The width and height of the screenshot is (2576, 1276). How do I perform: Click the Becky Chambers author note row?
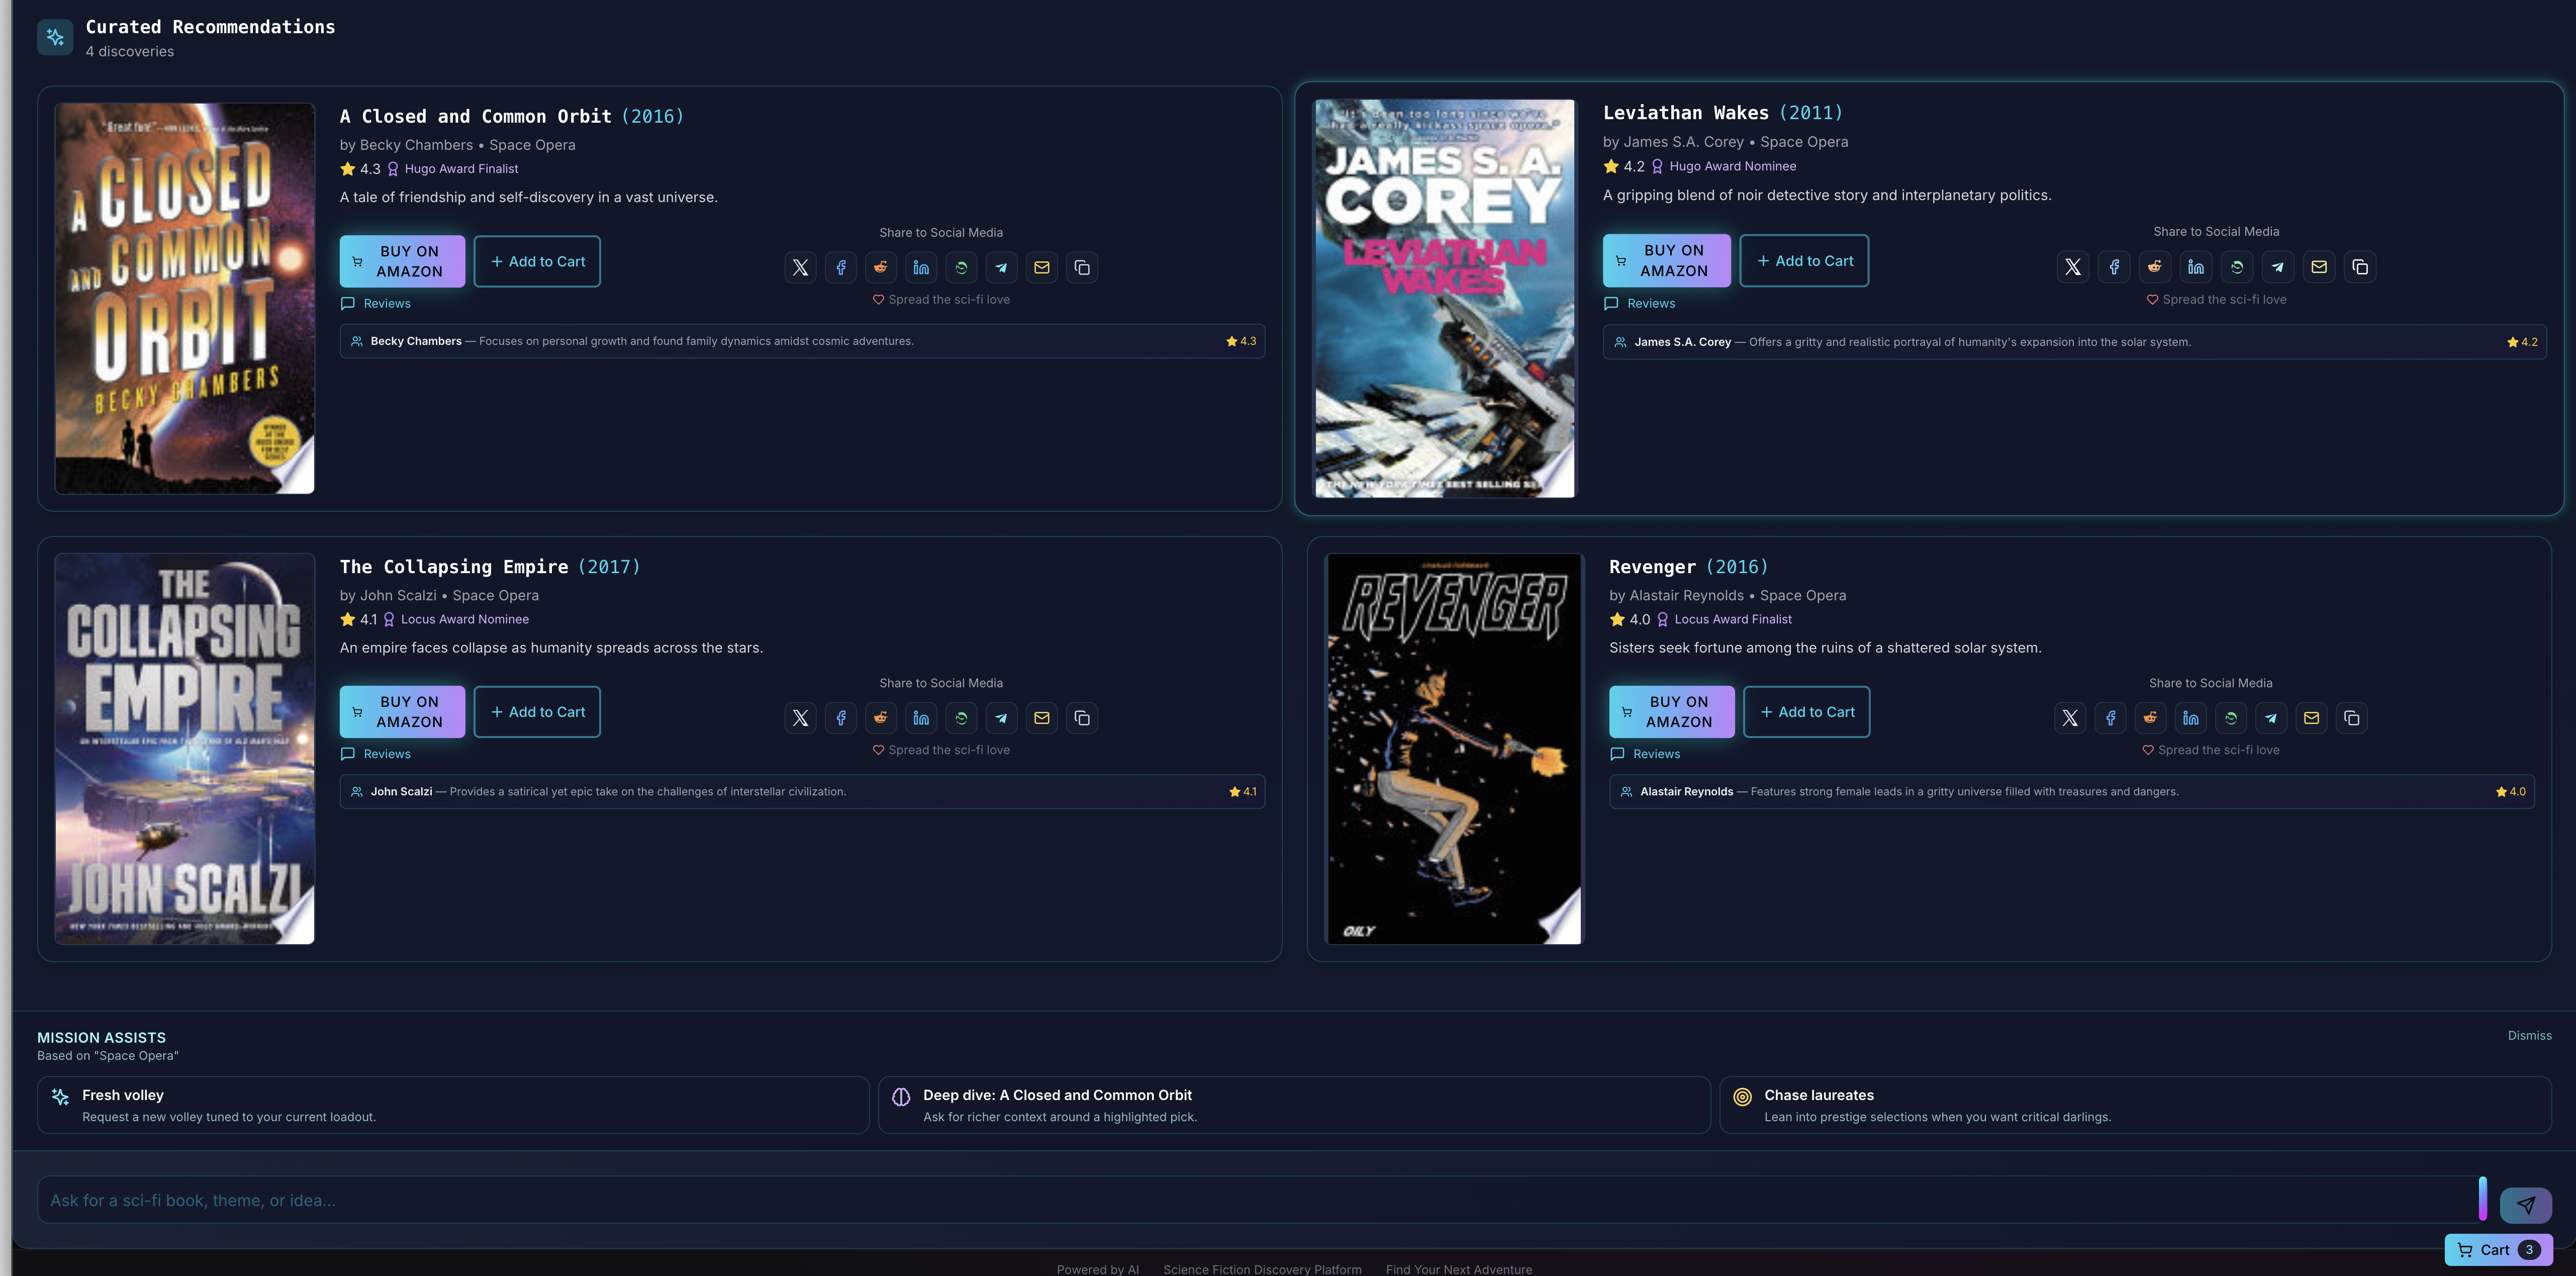[802, 341]
